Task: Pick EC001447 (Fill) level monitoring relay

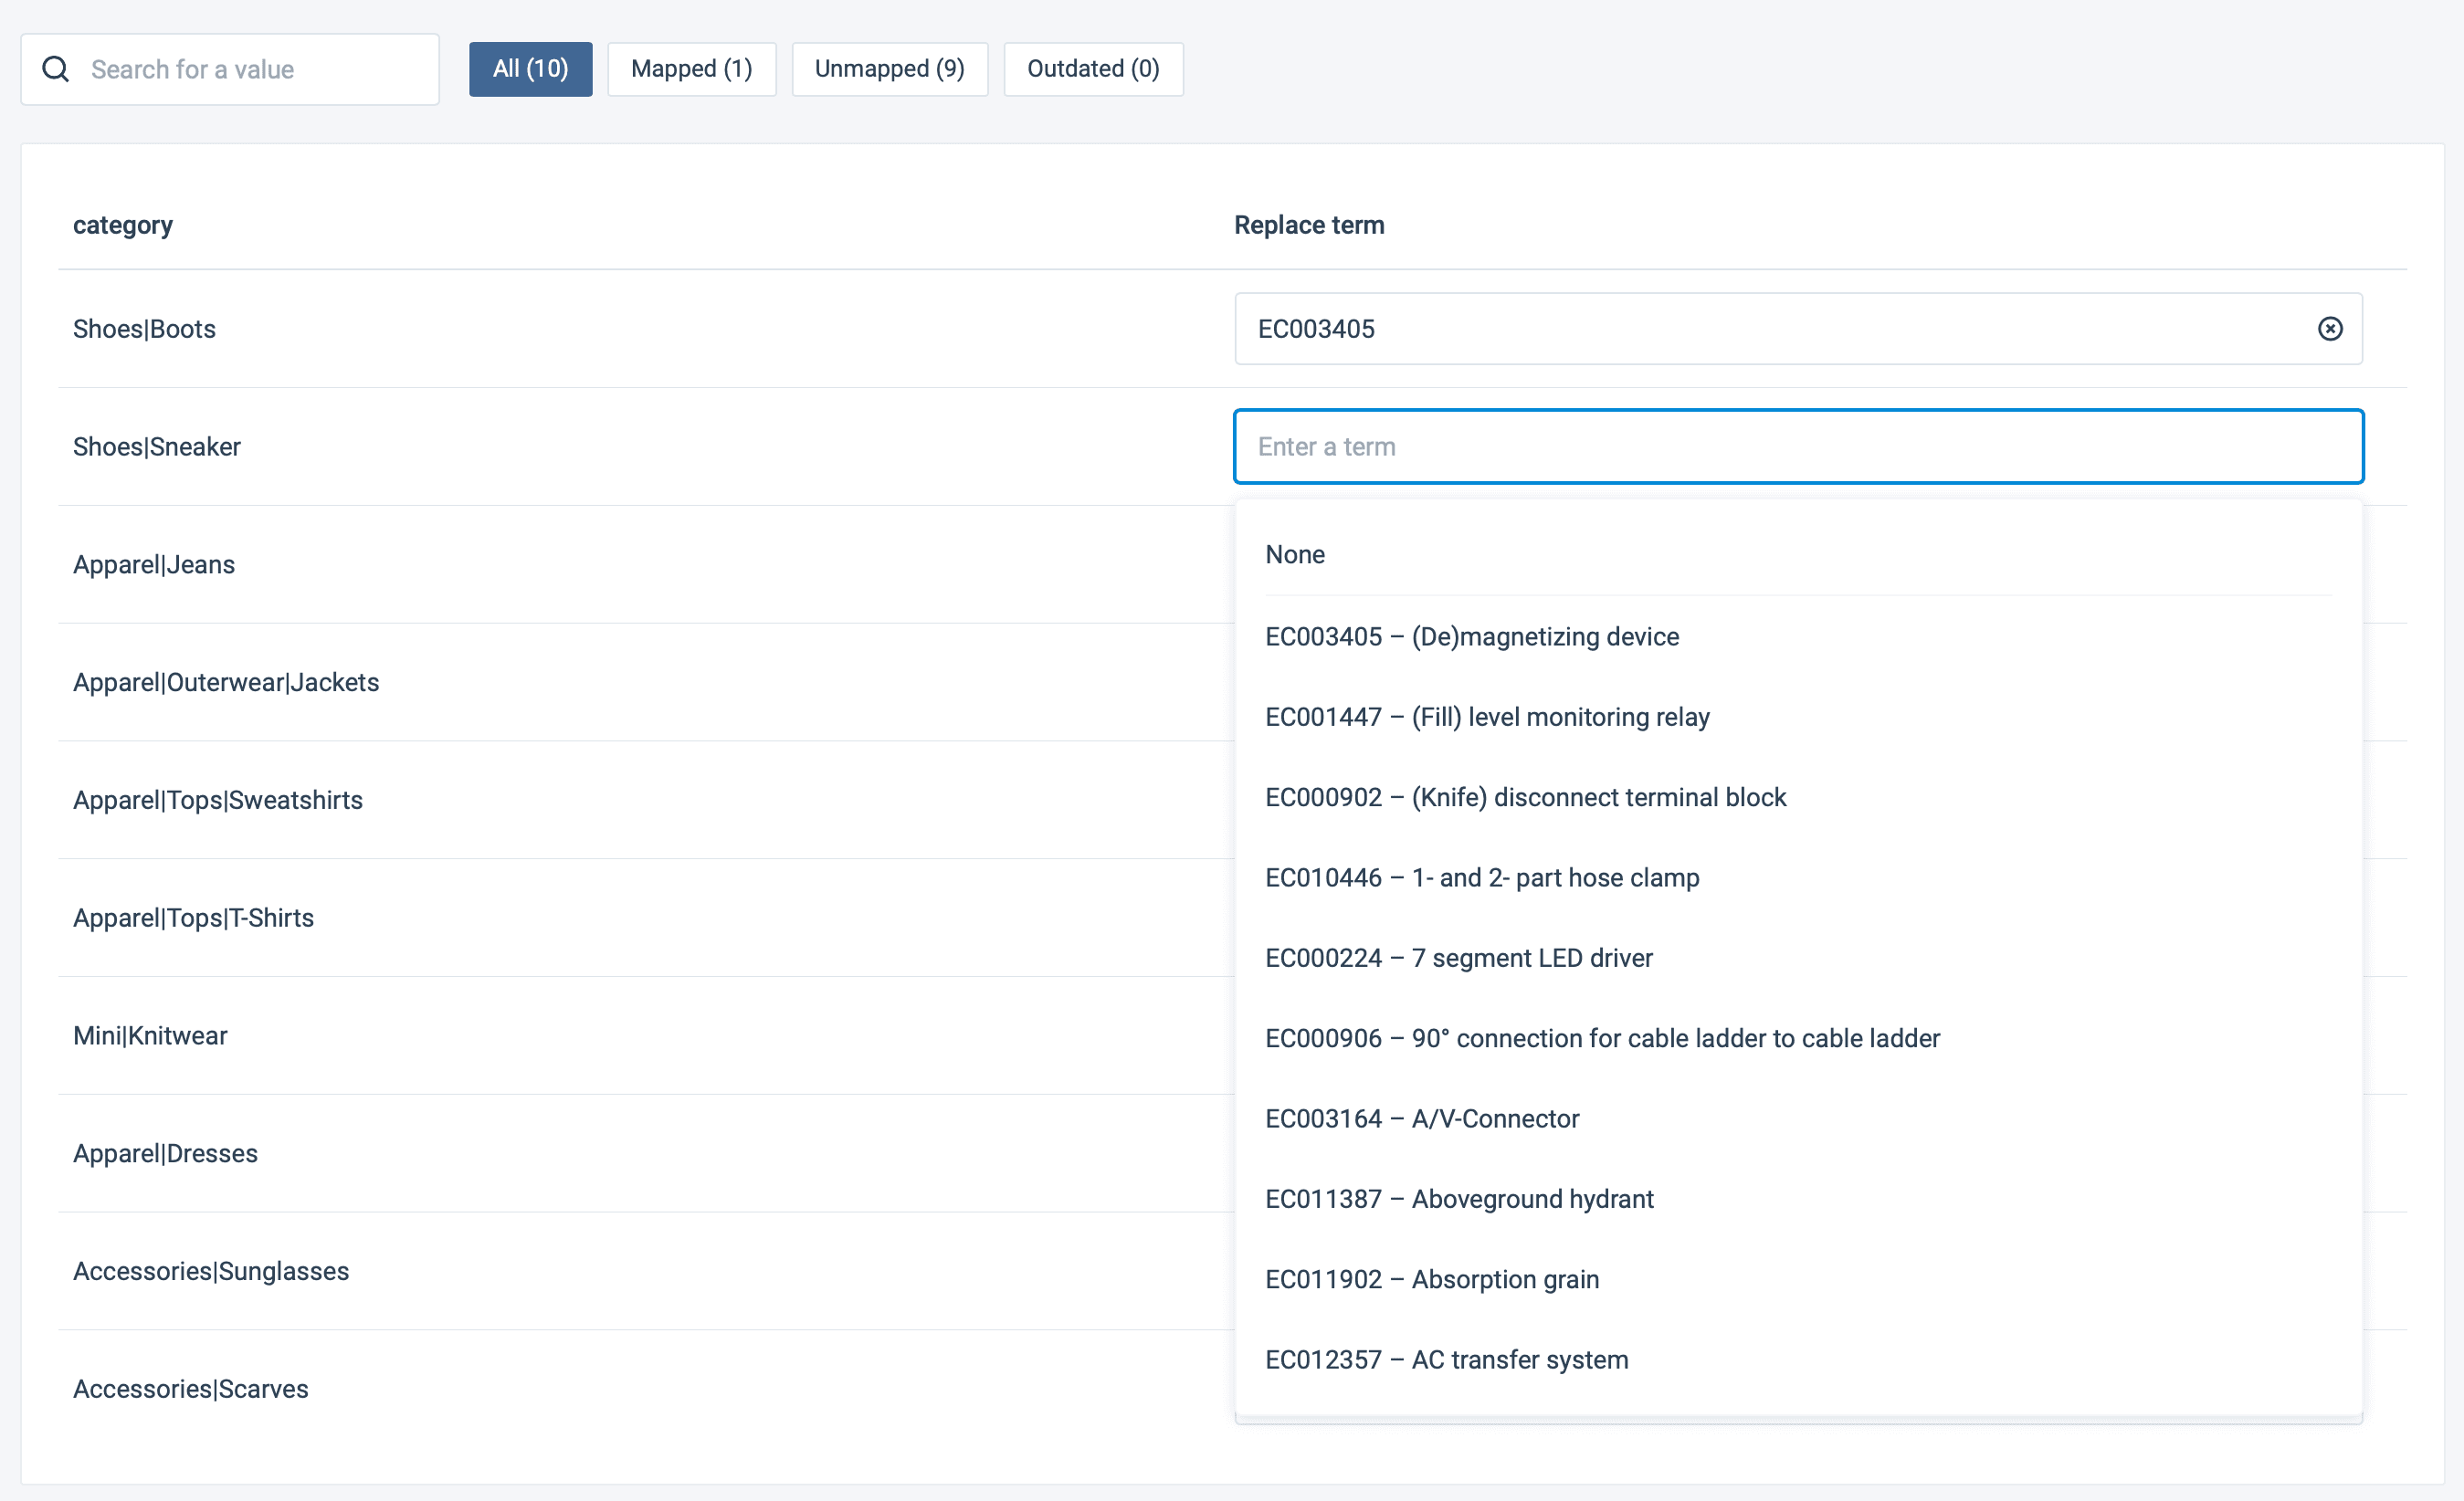Action: [x=1487, y=717]
